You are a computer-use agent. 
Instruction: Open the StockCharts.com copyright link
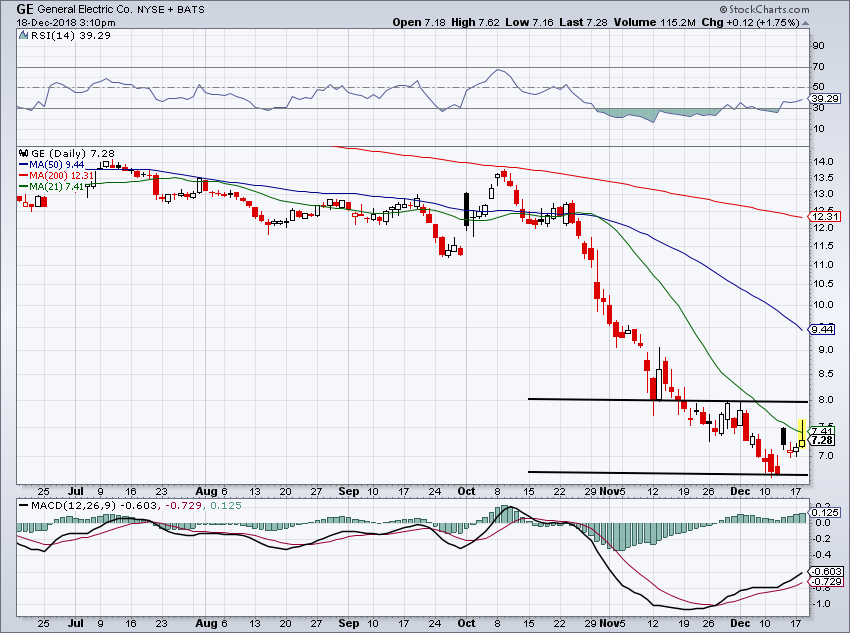(x=764, y=9)
